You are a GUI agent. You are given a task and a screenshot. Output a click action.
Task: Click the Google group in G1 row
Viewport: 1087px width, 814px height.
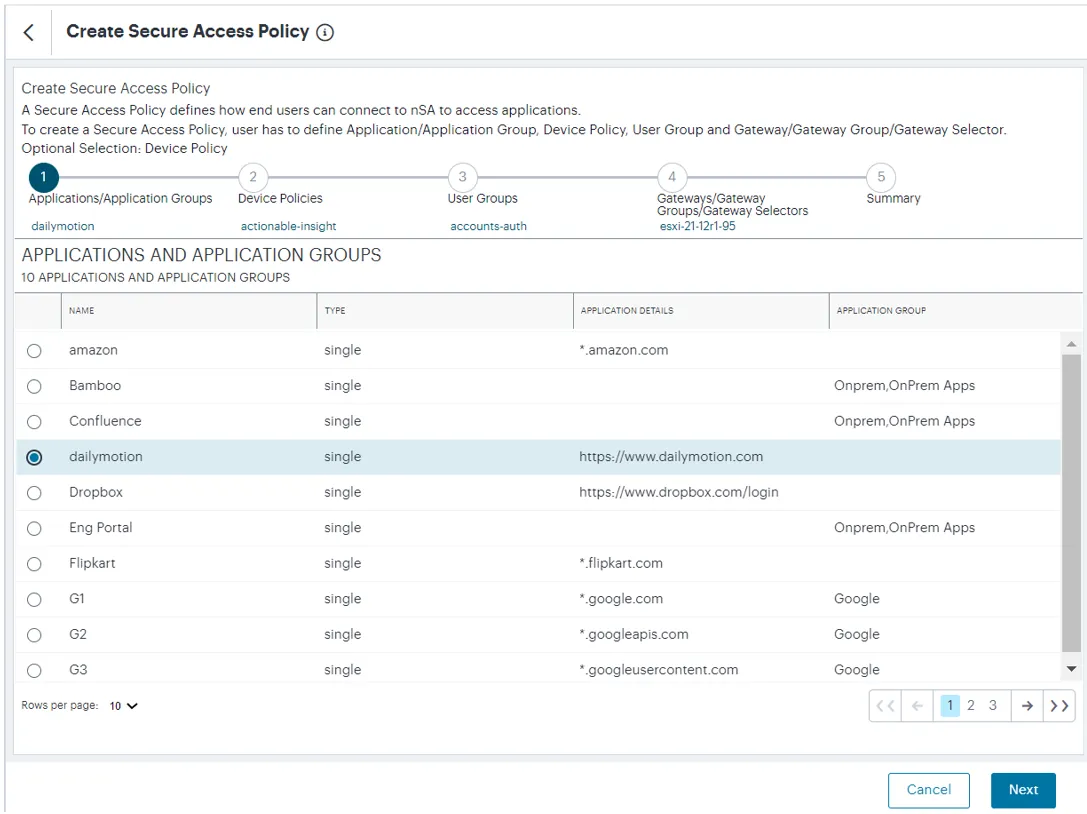(x=856, y=599)
